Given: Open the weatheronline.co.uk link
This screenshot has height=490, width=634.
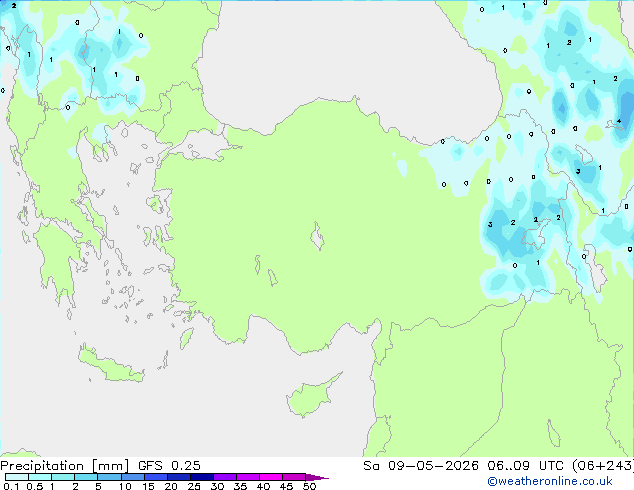Looking at the screenshot, I should [550, 481].
